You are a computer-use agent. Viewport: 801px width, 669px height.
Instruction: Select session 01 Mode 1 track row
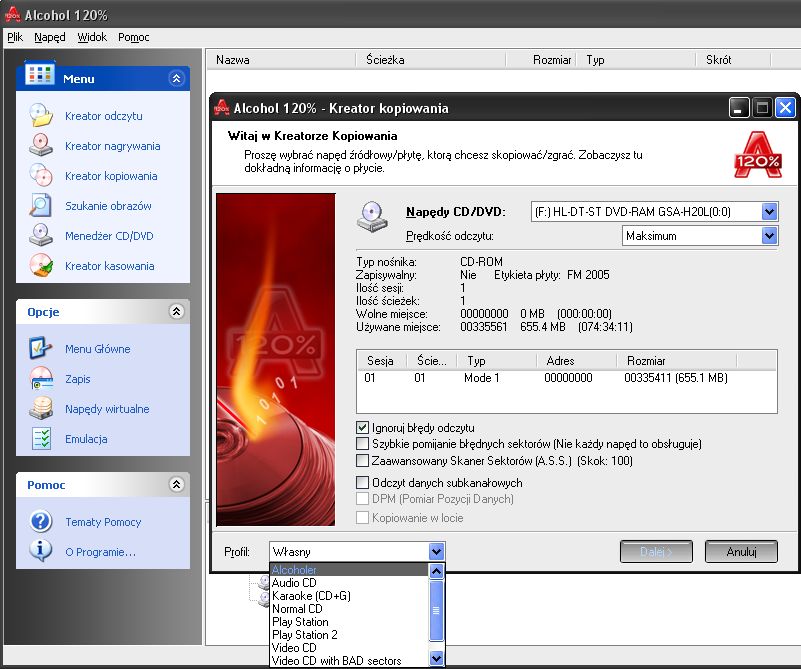(x=567, y=378)
